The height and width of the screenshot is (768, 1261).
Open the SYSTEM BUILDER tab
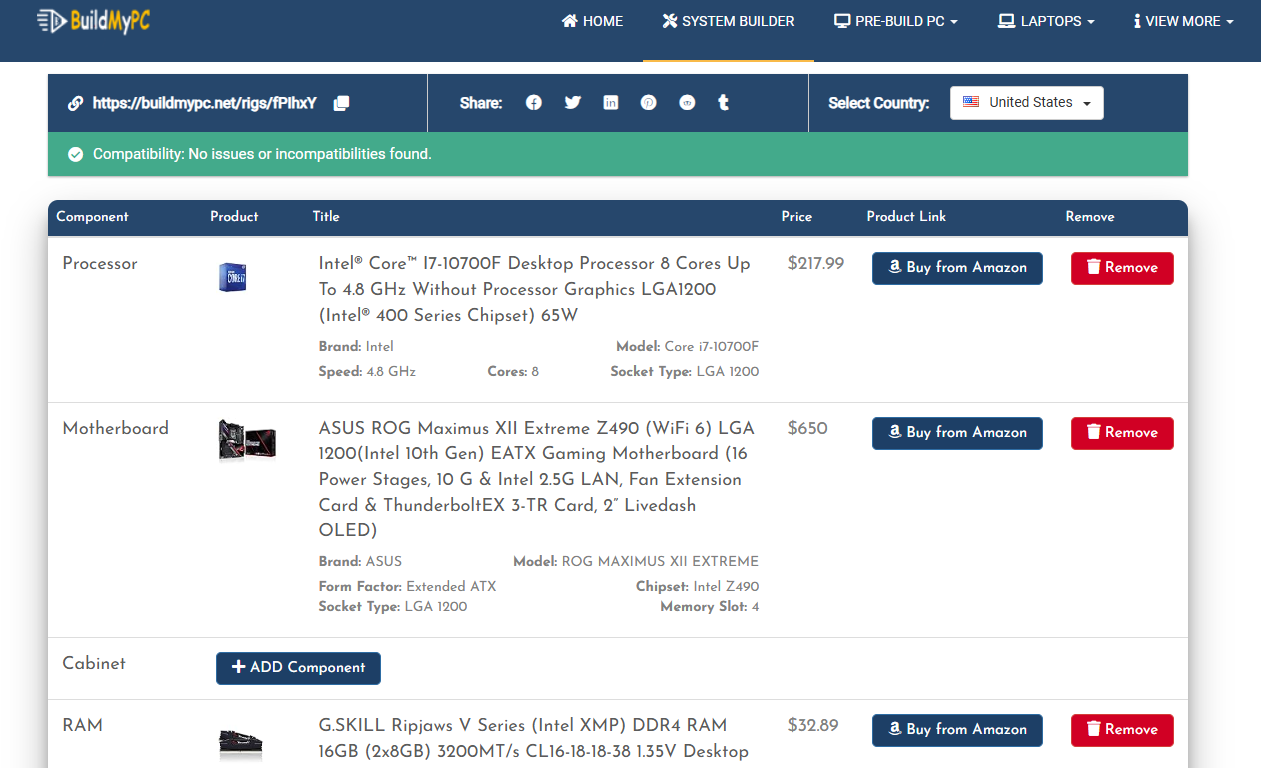[x=728, y=21]
